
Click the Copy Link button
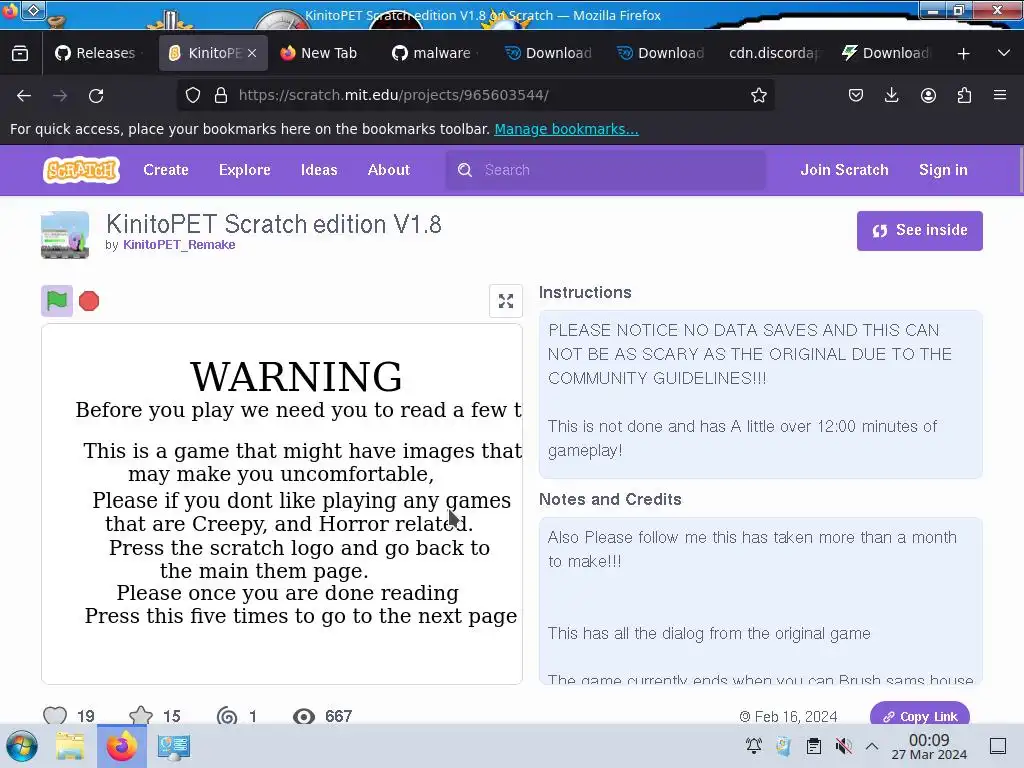pos(920,714)
